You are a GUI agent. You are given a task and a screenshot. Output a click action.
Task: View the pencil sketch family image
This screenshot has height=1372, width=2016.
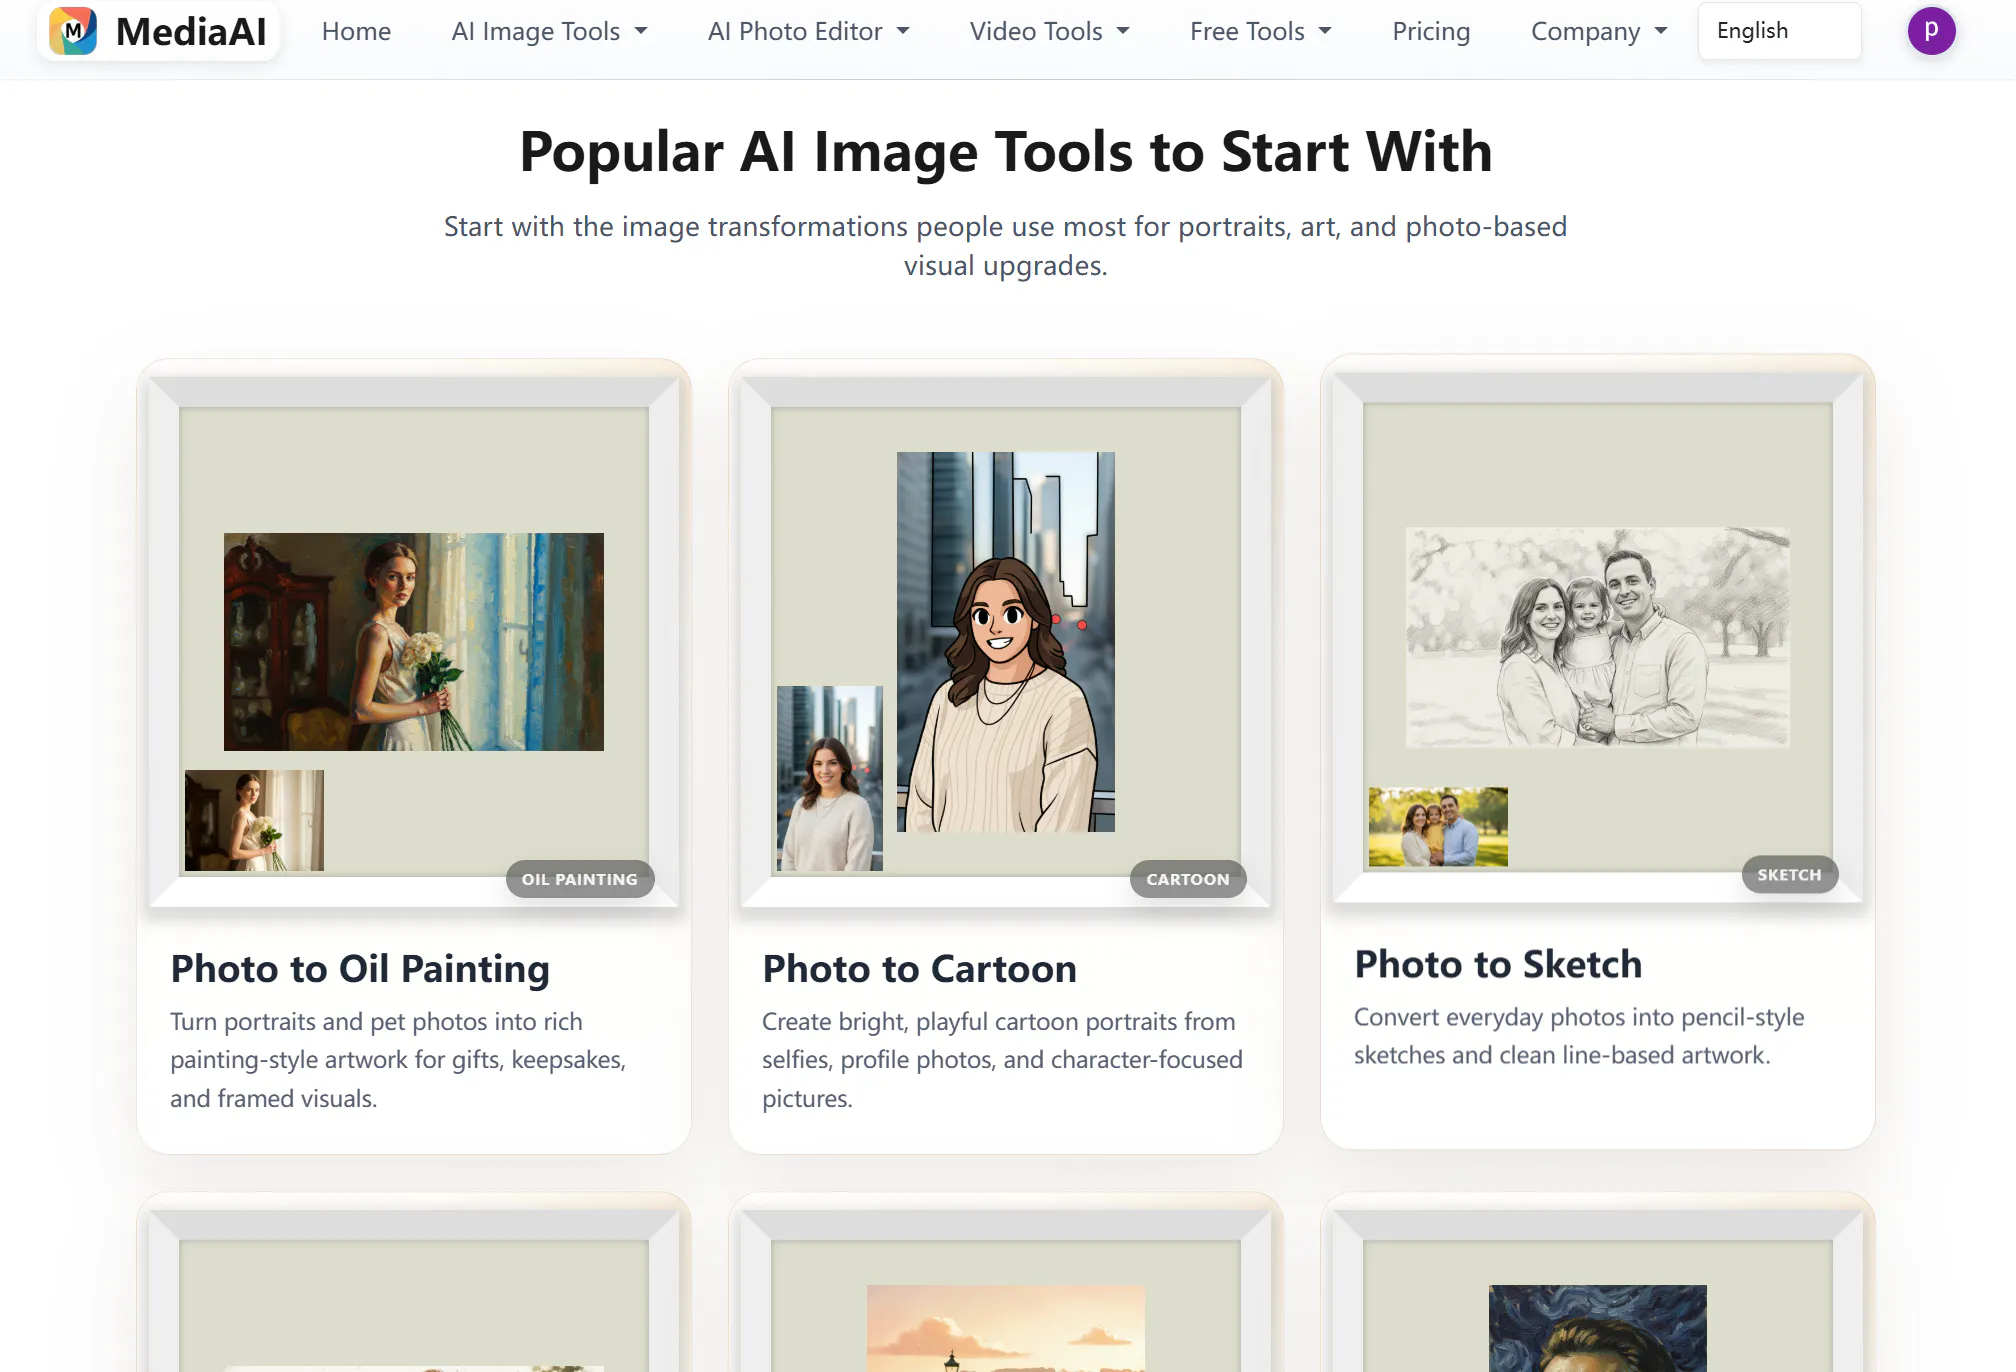coord(1598,638)
